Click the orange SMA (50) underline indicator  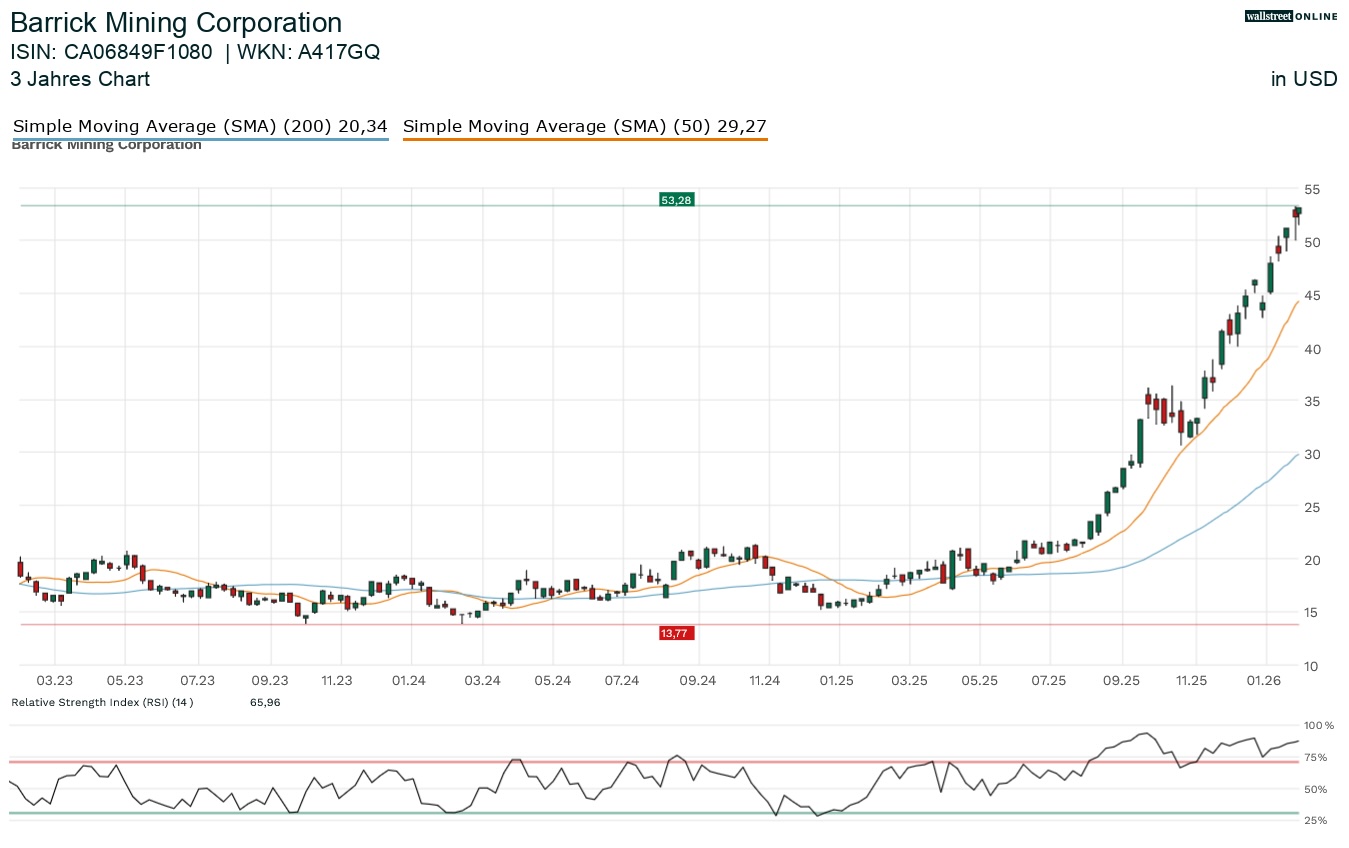click(585, 140)
